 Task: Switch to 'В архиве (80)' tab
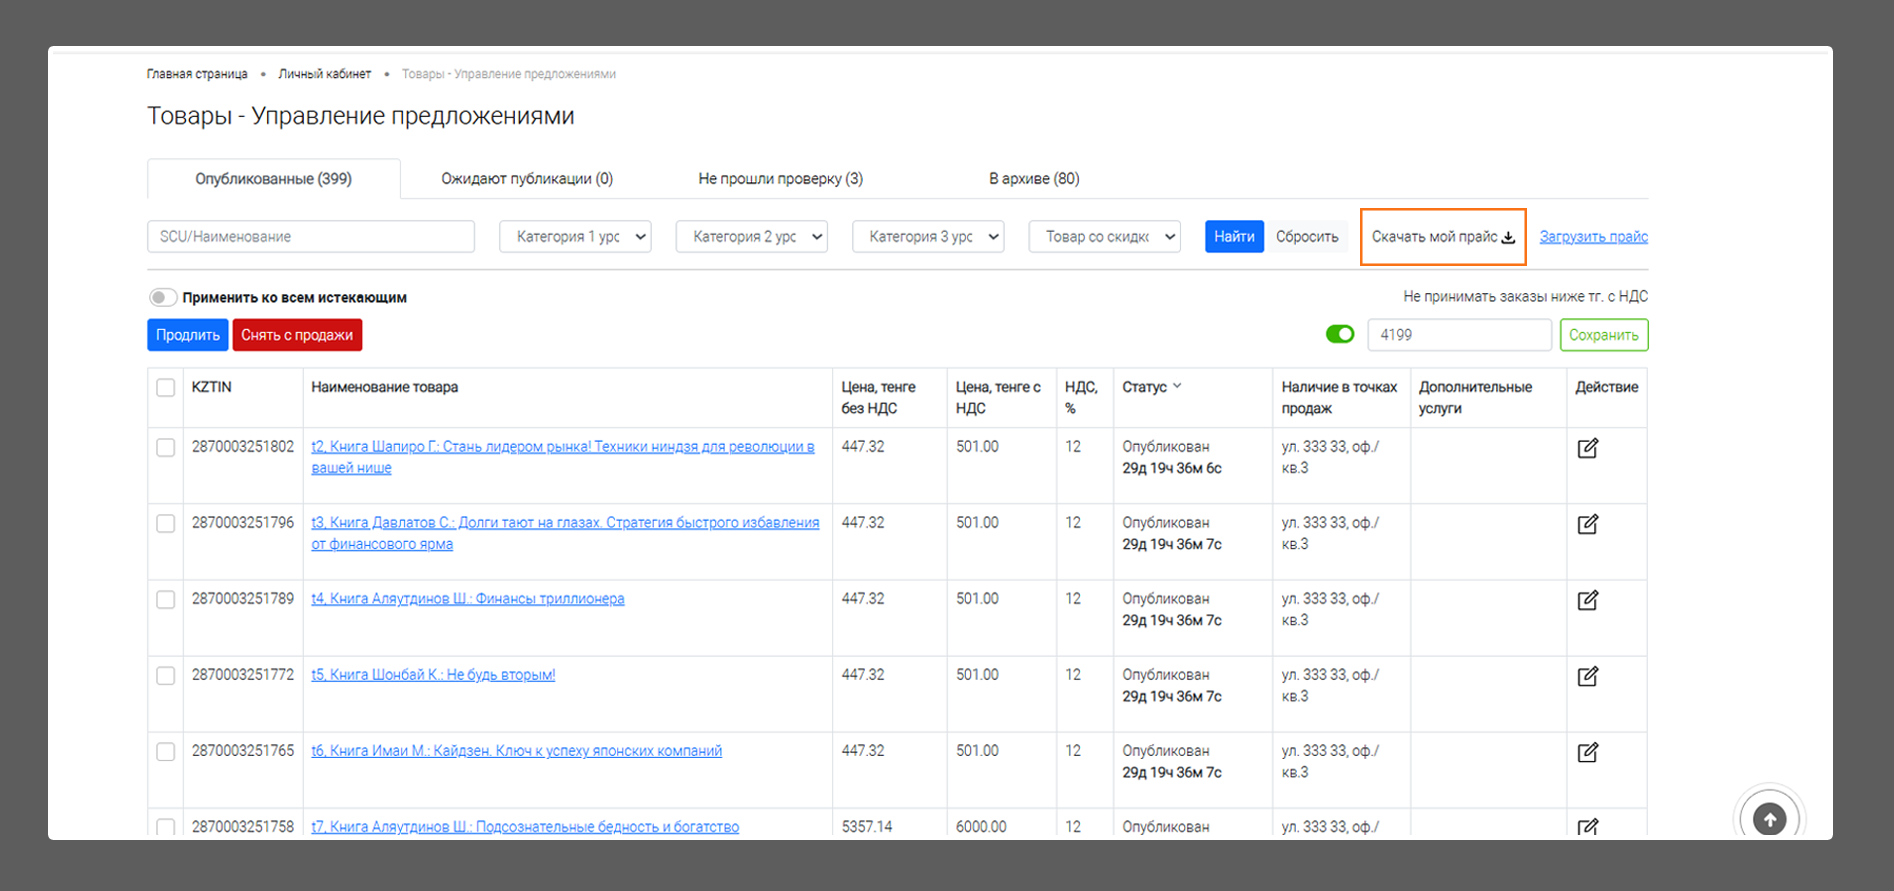[1034, 179]
